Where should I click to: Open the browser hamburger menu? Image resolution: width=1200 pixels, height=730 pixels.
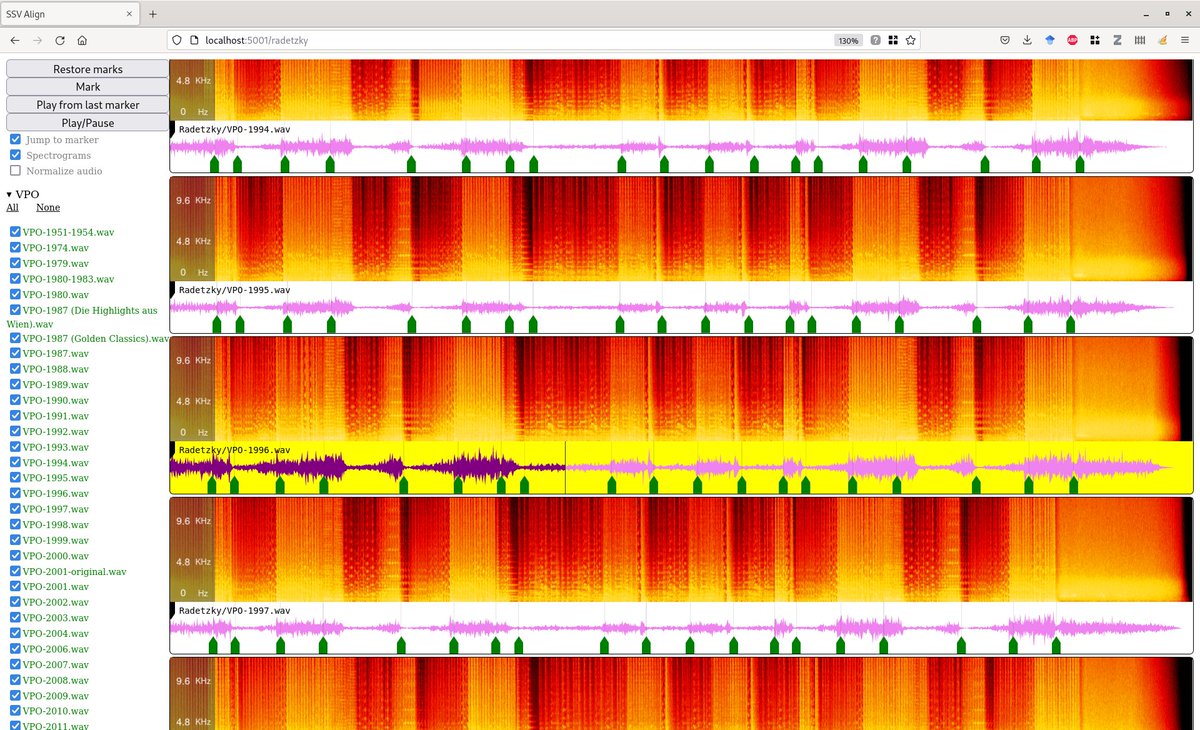[1185, 40]
